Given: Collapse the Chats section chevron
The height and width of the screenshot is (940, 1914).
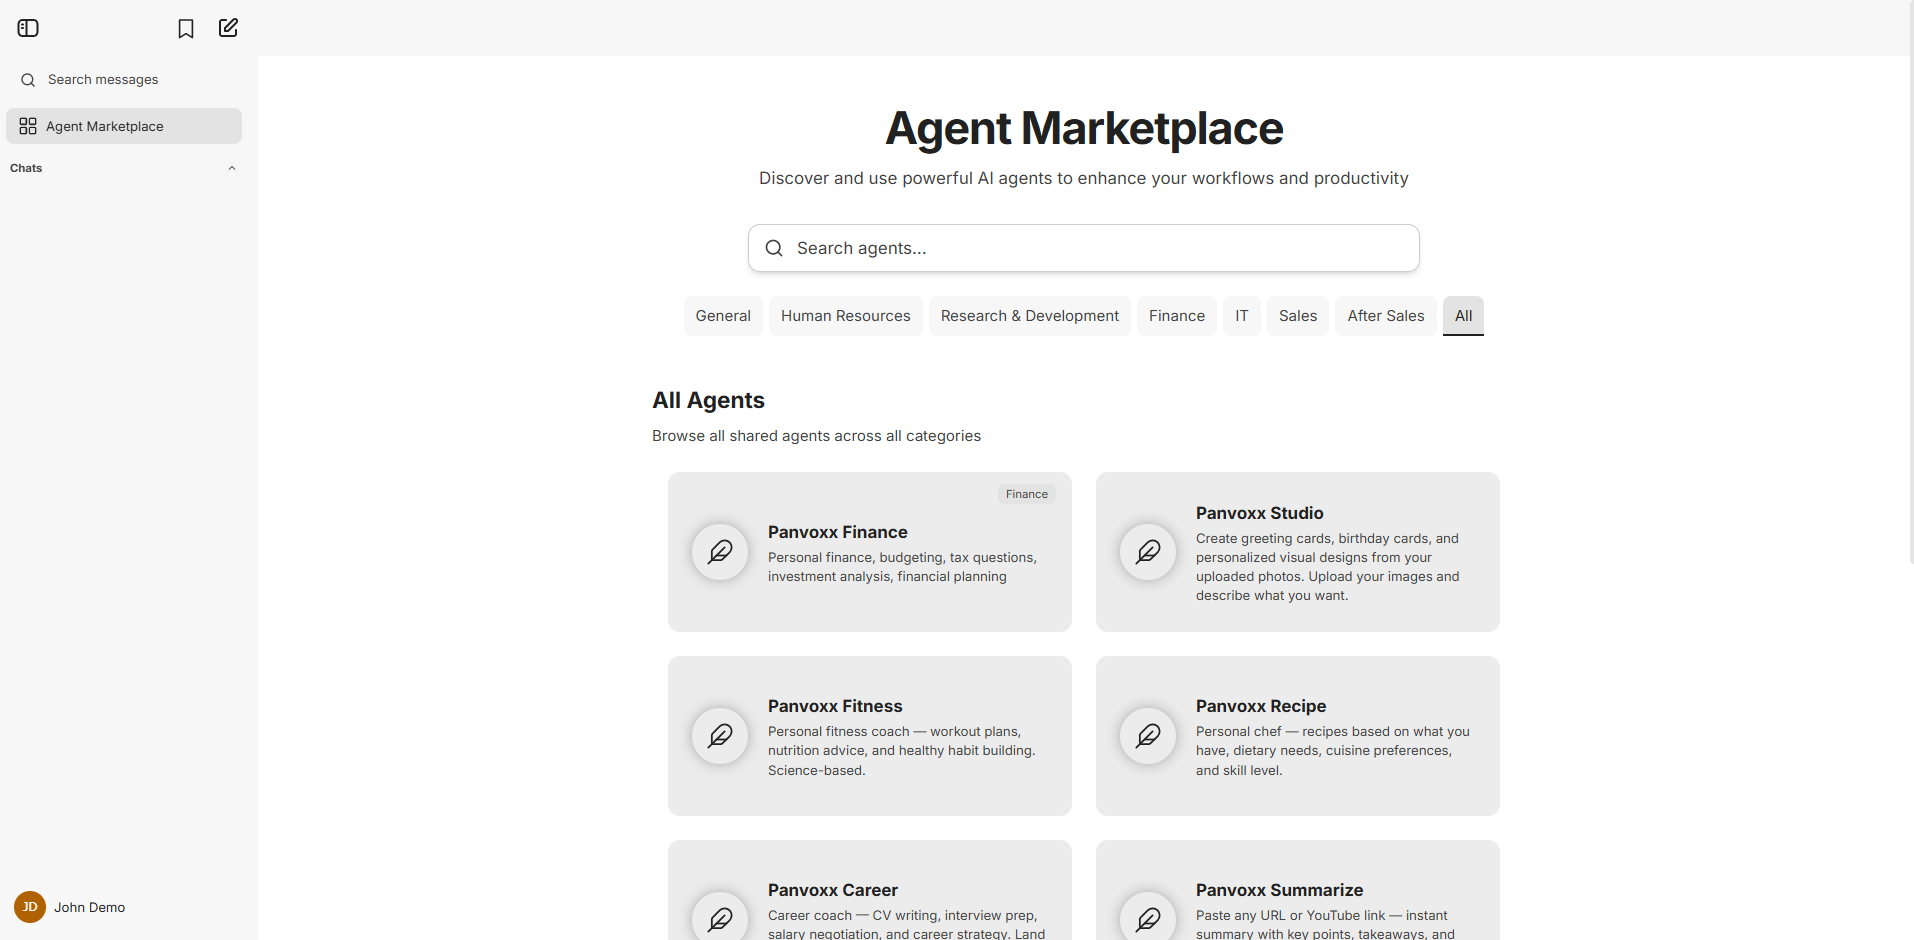Looking at the screenshot, I should (x=232, y=168).
